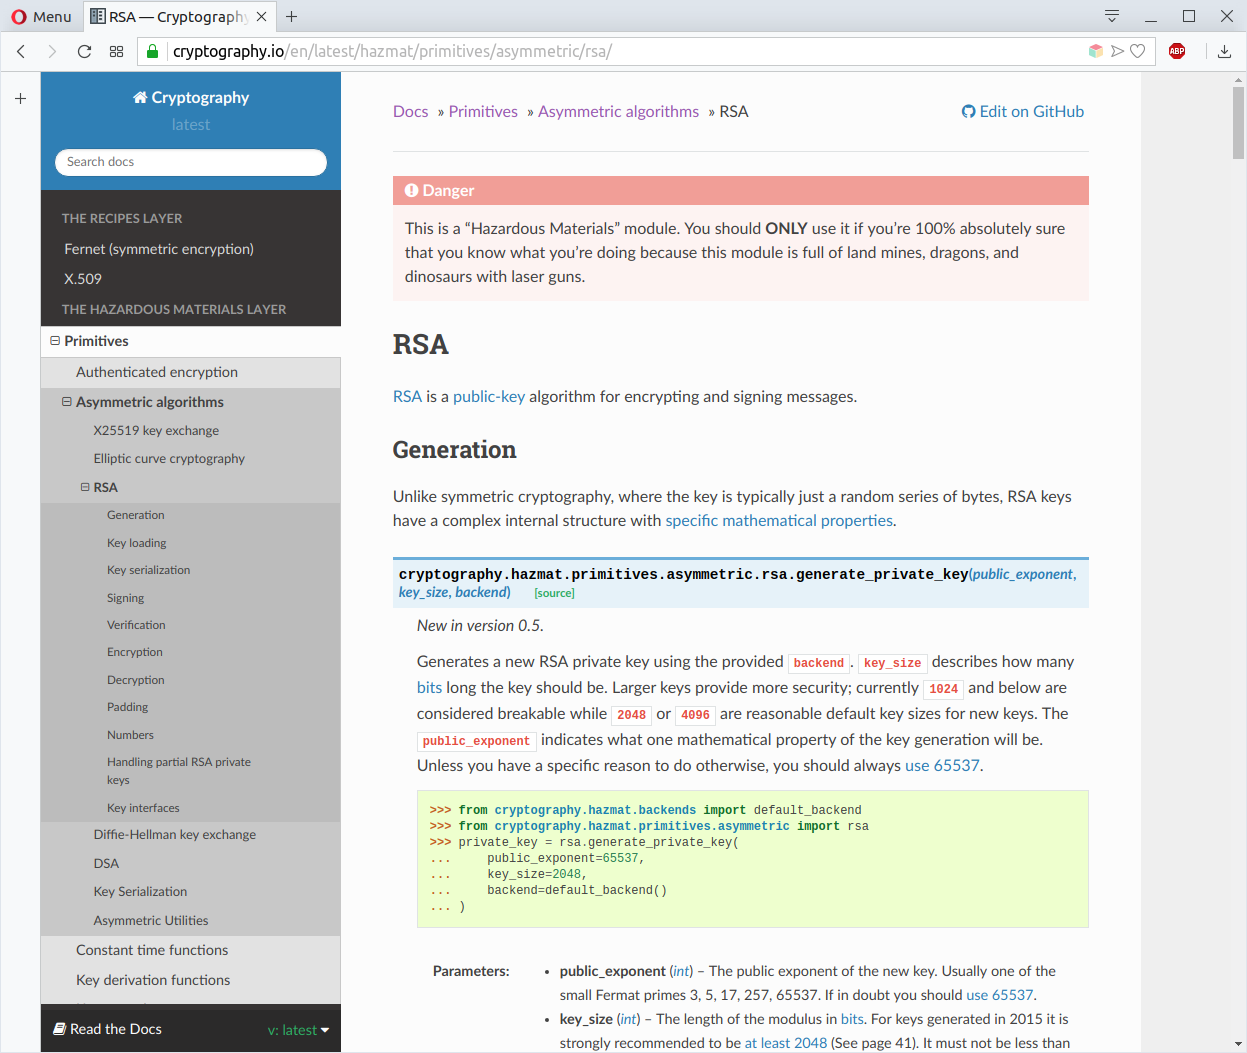The image size is (1247, 1053).
Task: Expand the v: latest version selector
Action: pos(298,1030)
